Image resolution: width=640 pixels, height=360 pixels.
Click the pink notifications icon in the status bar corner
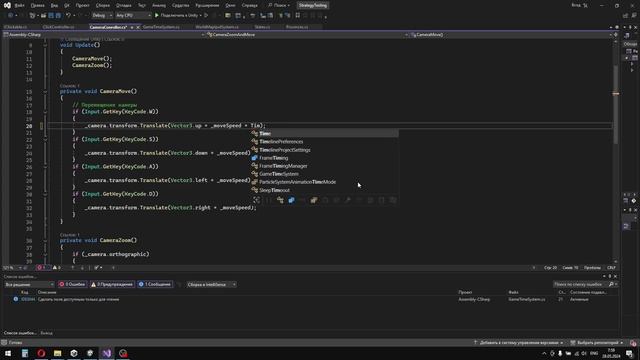[633, 343]
